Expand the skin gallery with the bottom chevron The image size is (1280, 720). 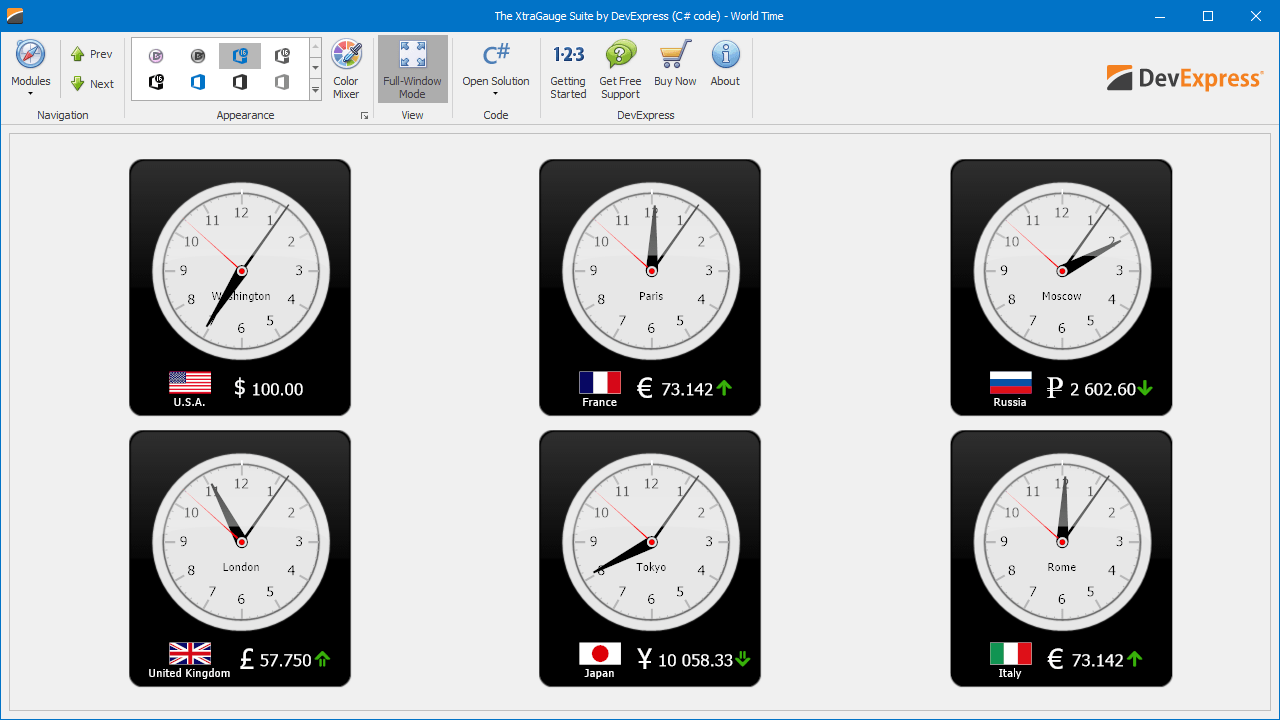315,92
